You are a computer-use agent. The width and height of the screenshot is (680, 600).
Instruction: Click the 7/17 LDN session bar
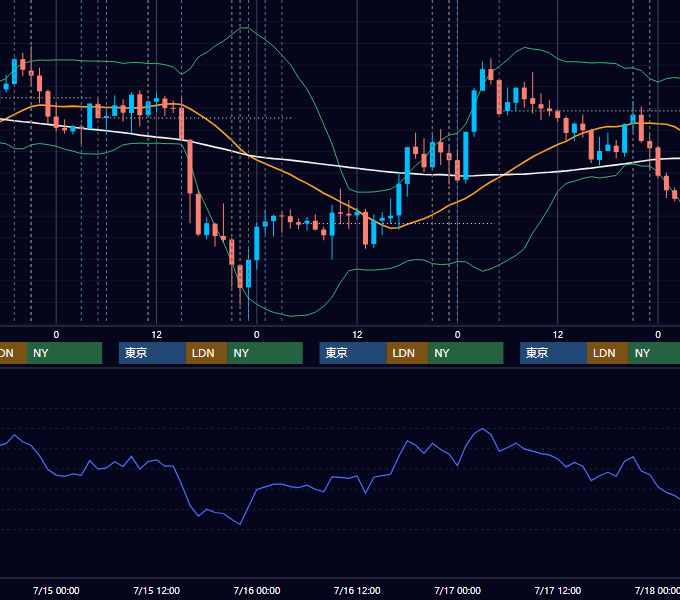tap(608, 353)
